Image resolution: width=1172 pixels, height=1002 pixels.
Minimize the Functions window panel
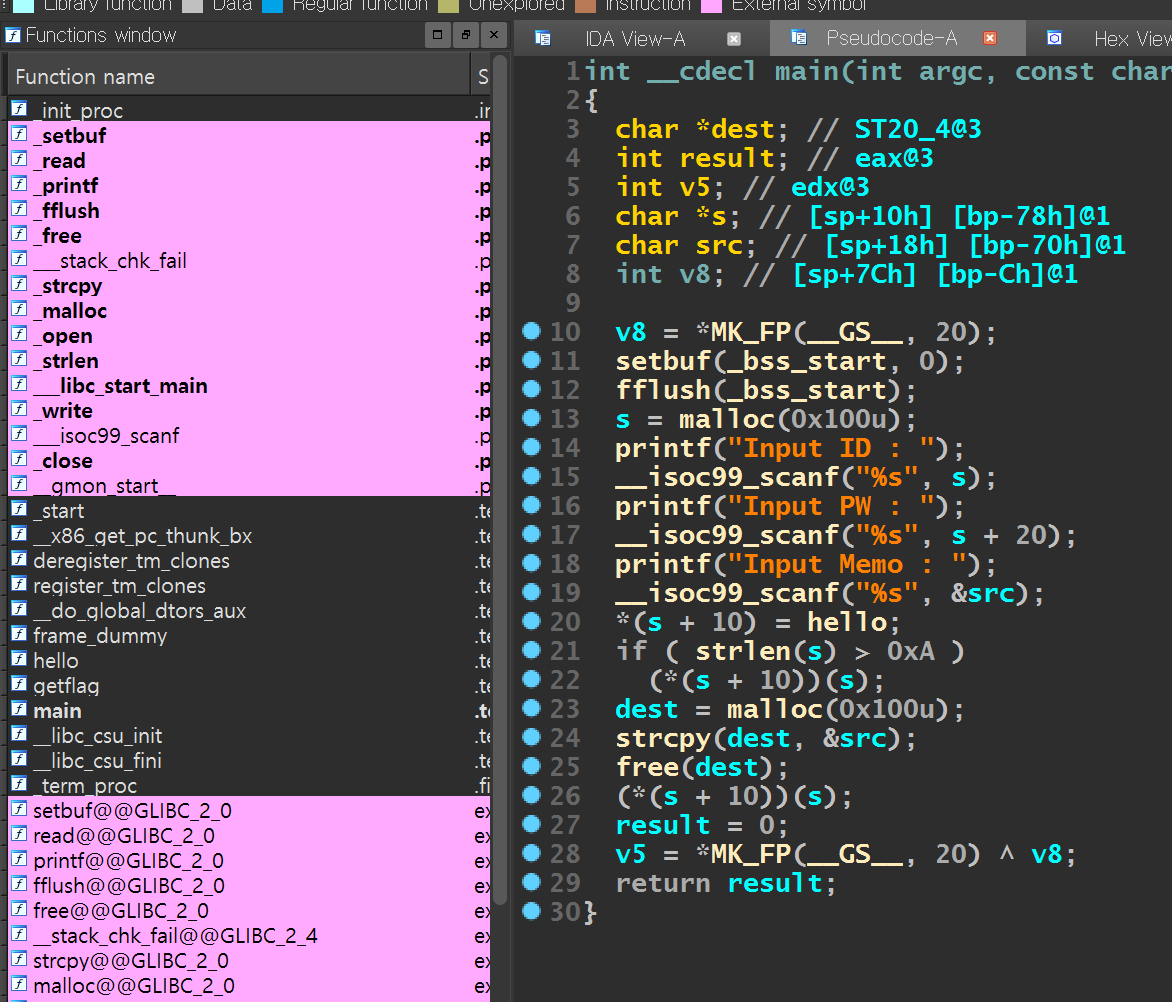pos(438,36)
